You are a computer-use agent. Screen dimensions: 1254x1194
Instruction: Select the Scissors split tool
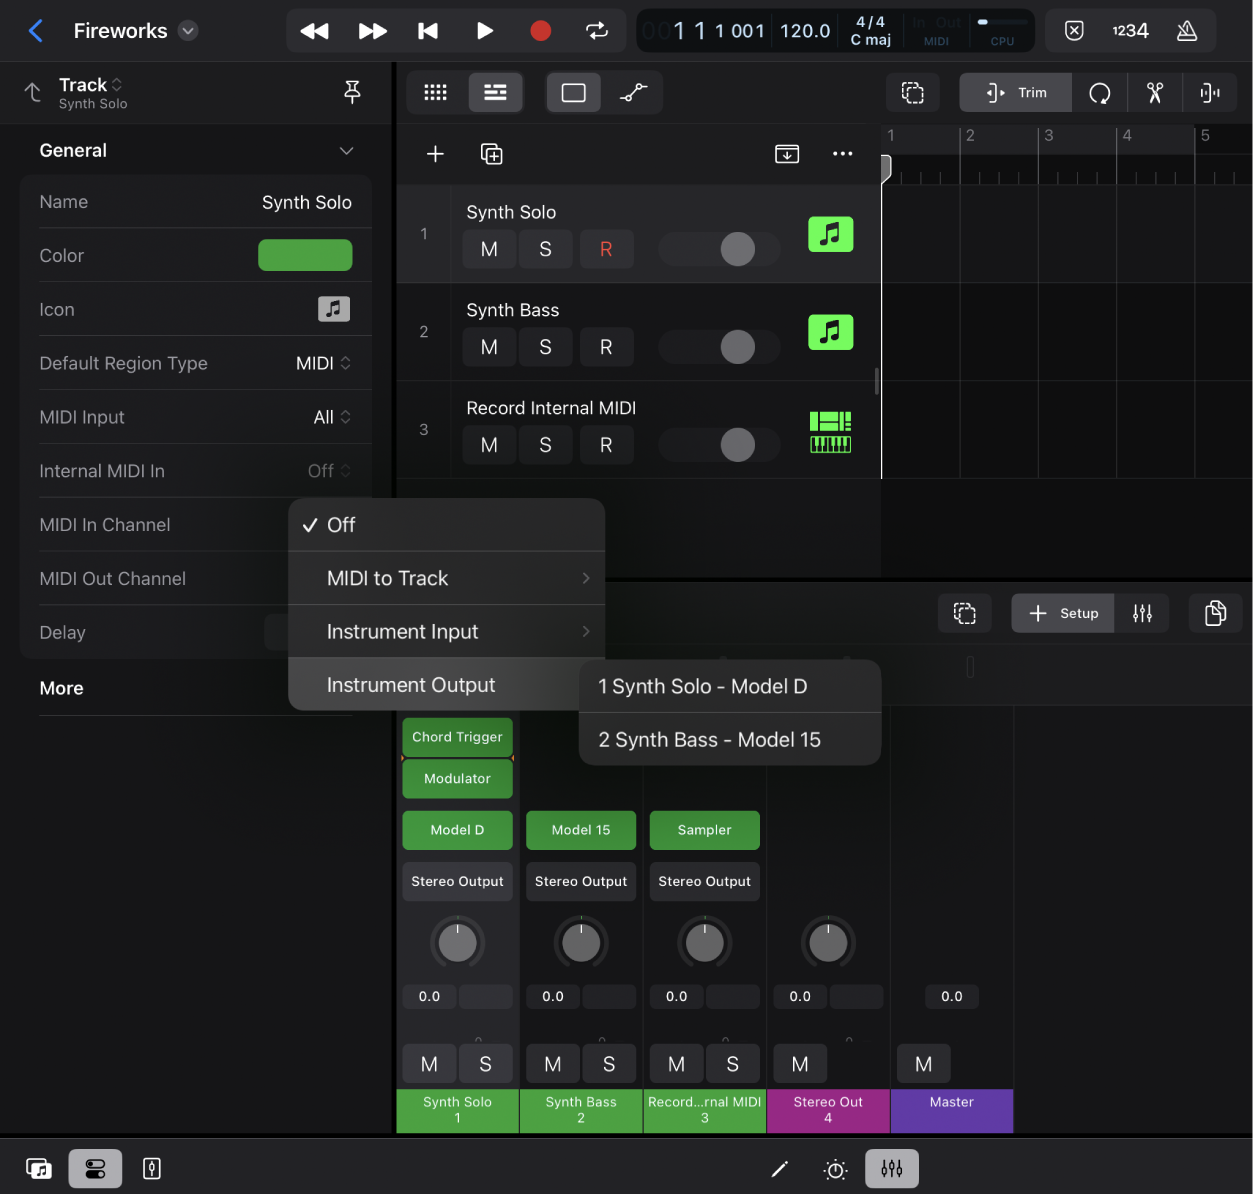coord(1155,92)
